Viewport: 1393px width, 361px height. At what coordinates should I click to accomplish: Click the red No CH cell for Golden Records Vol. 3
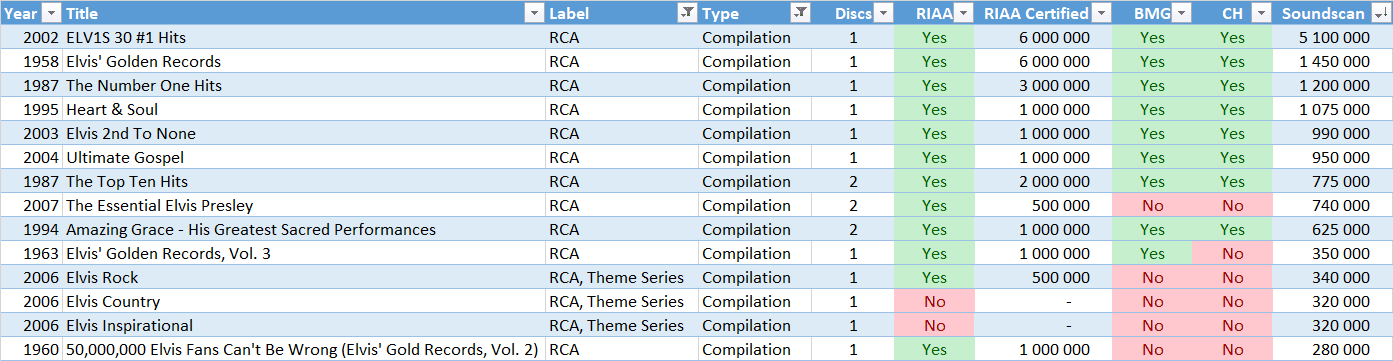point(1232,253)
